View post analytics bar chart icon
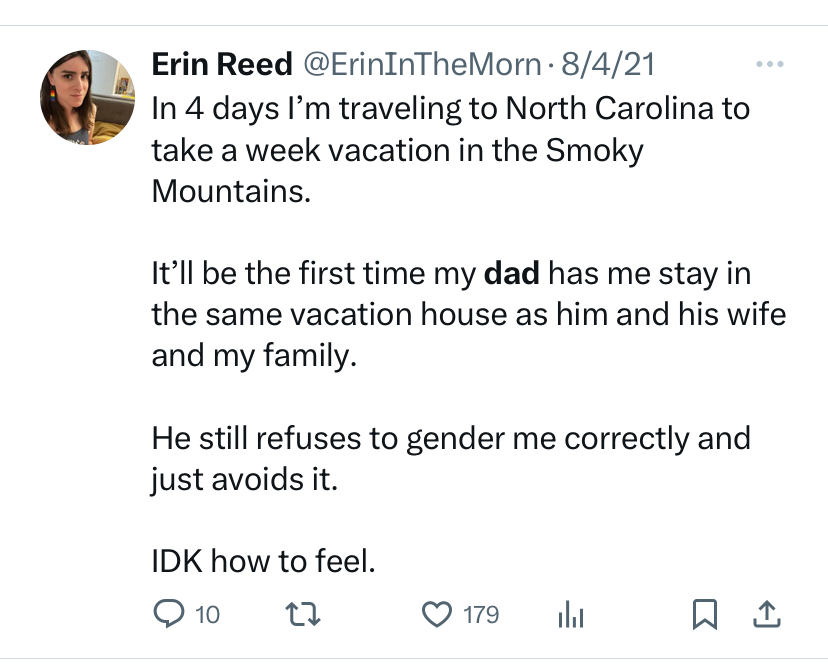 point(568,614)
